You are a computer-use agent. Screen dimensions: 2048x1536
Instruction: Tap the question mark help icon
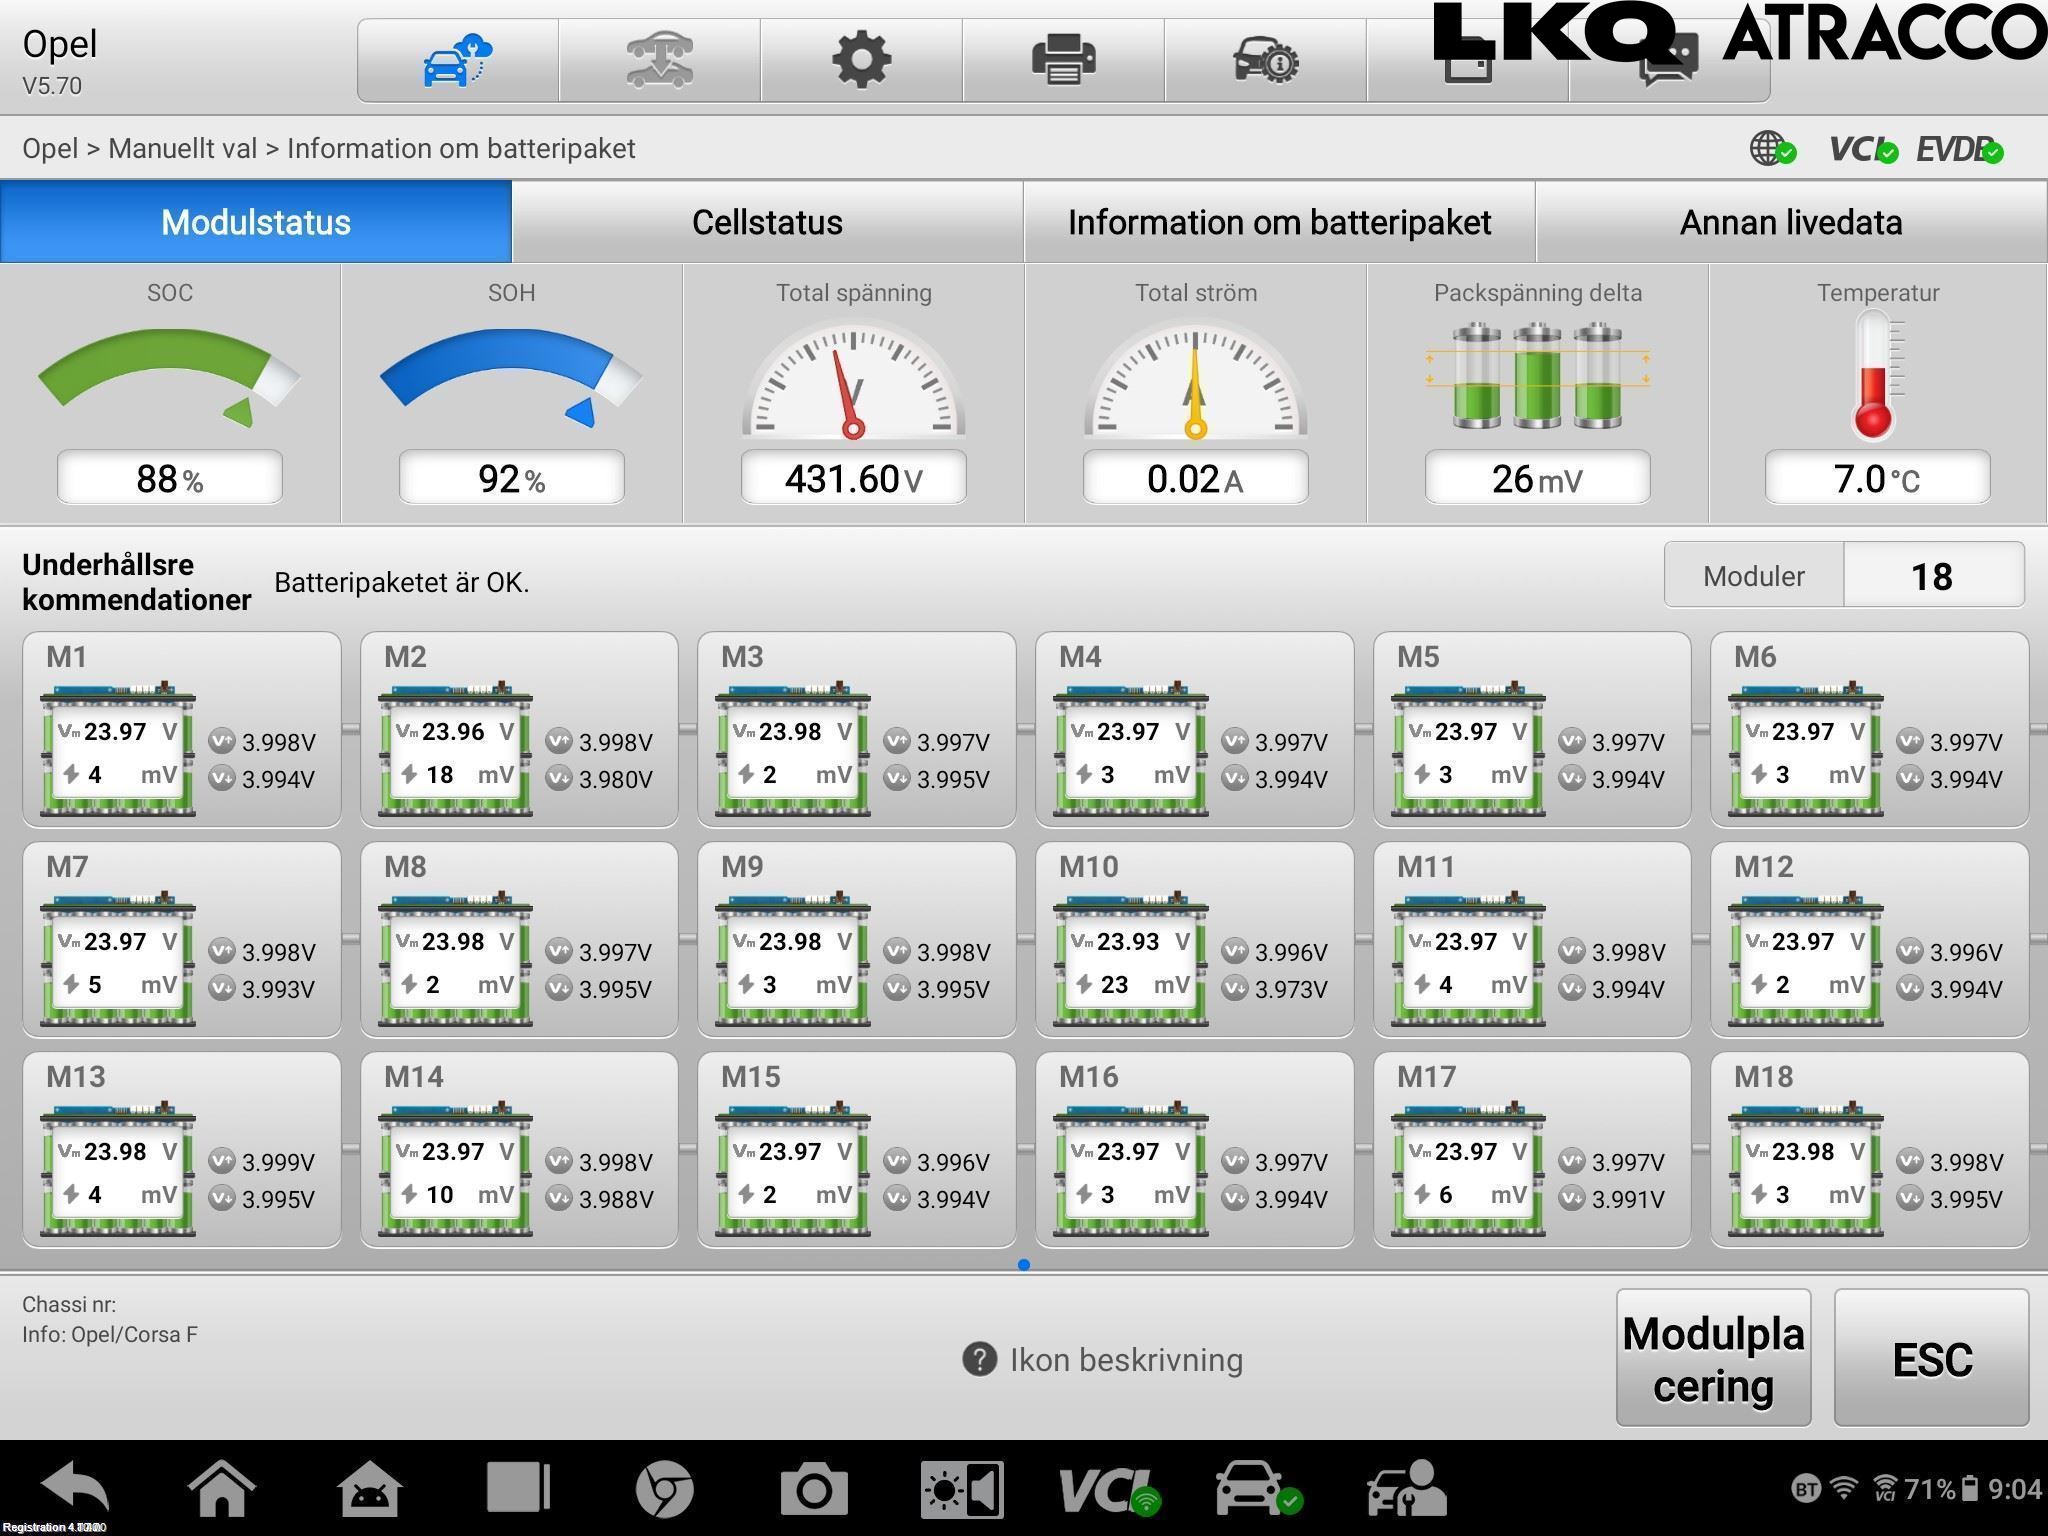[979, 1360]
